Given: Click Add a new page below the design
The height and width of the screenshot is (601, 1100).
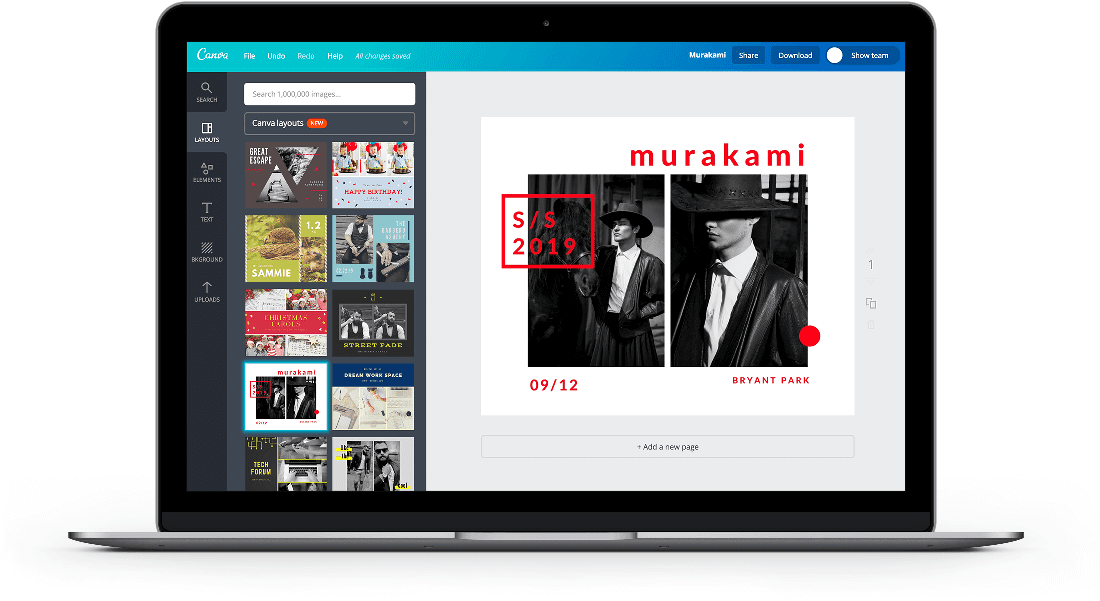Looking at the screenshot, I should click(667, 446).
